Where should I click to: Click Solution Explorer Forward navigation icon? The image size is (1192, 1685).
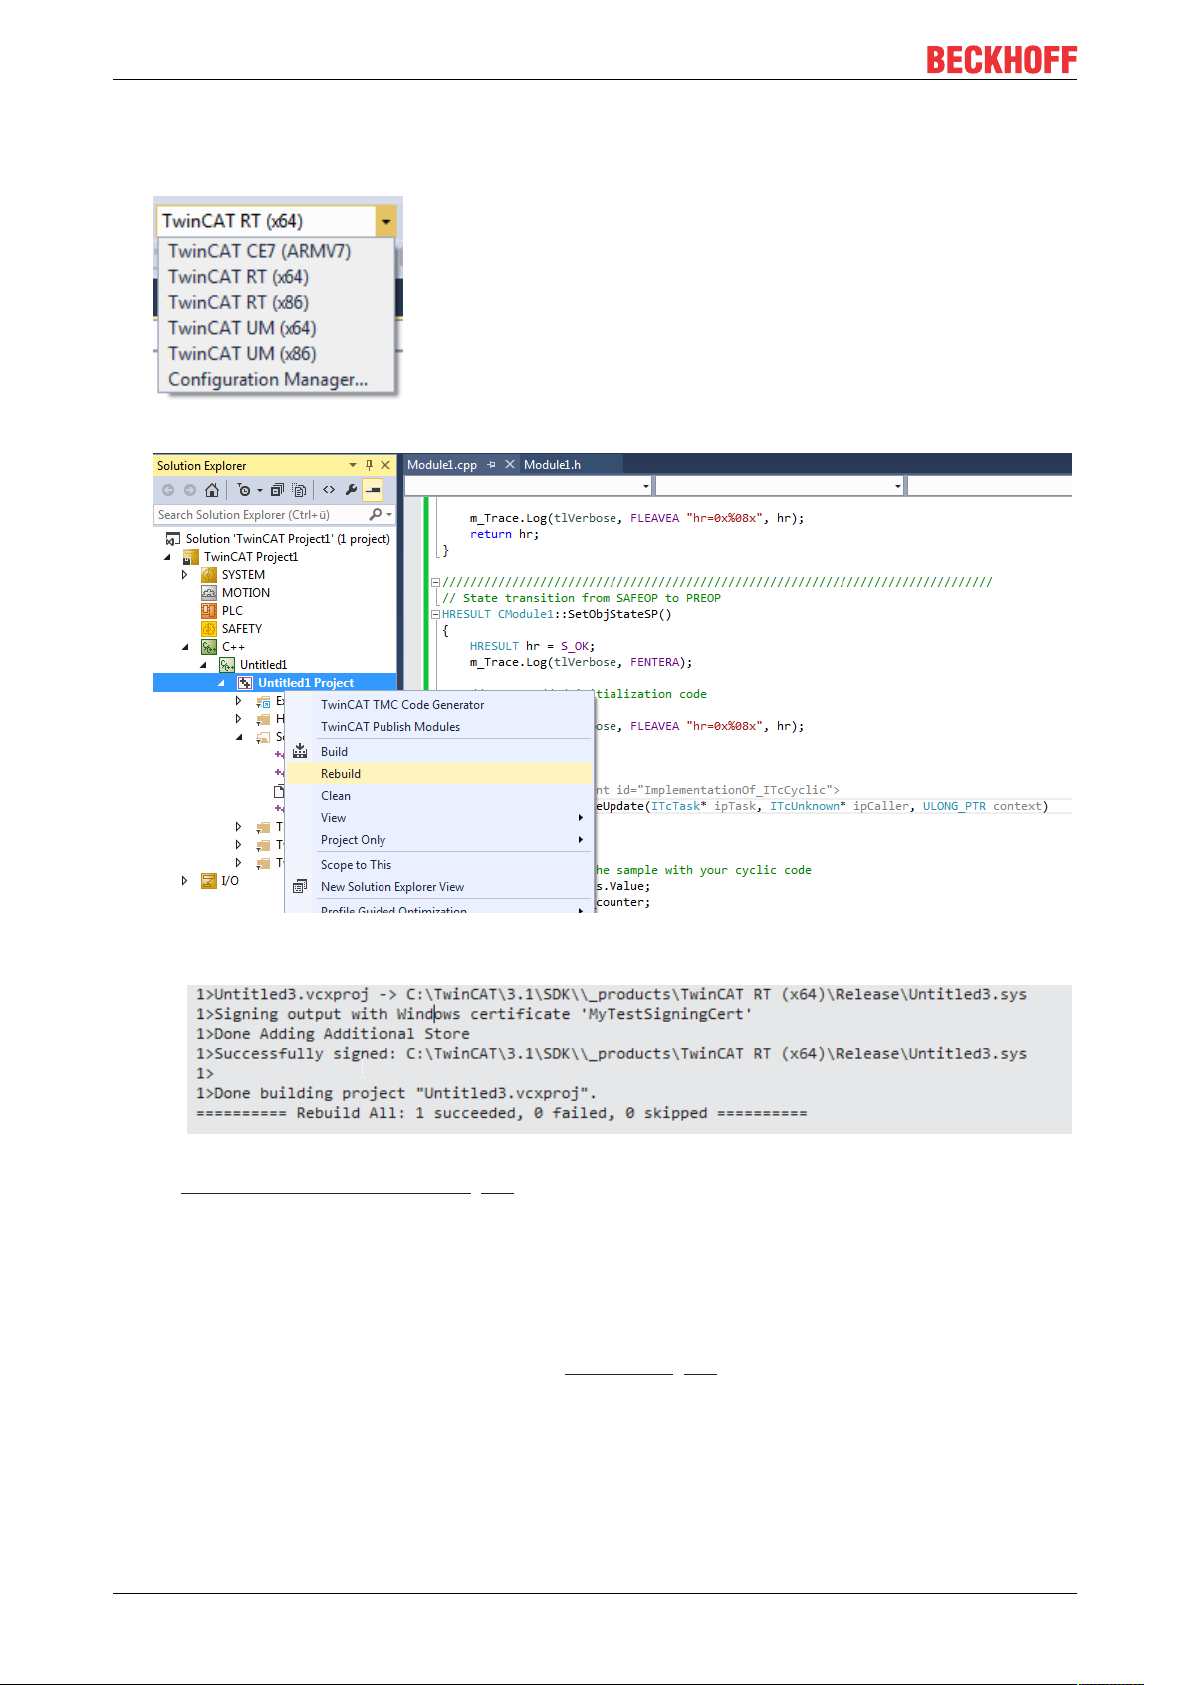click(190, 490)
